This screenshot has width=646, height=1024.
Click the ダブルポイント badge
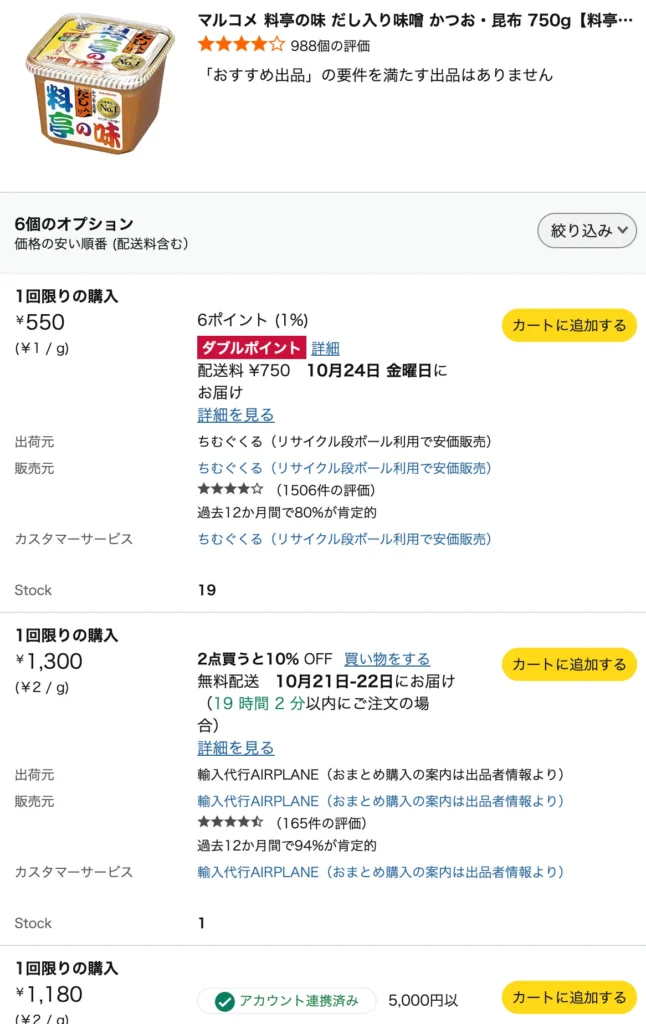pos(251,348)
